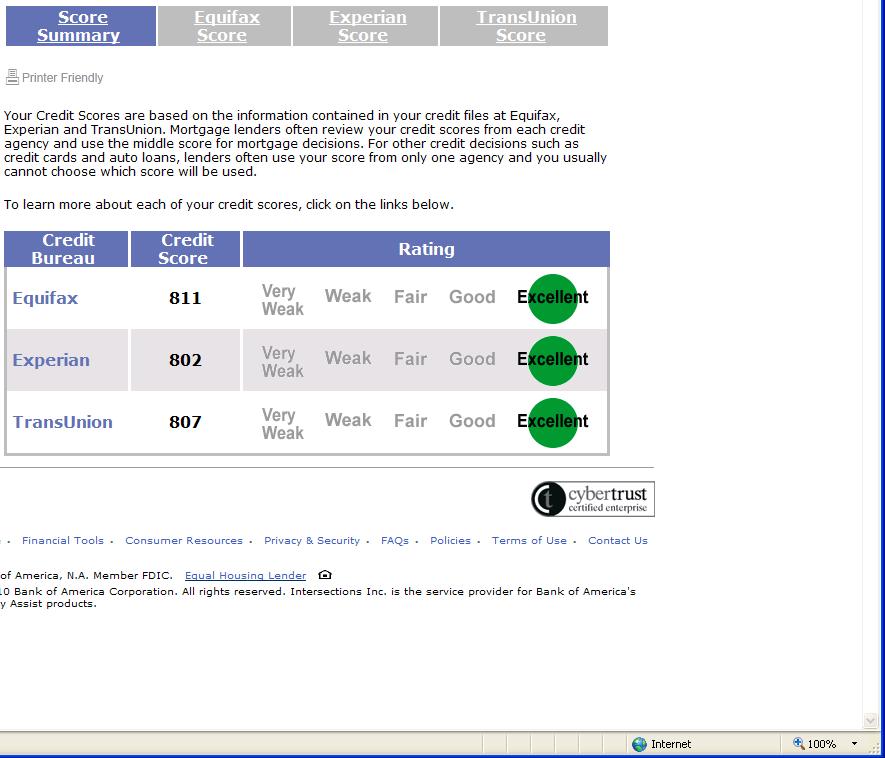The height and width of the screenshot is (758, 885).
Task: Open the Printer Friendly text link
Action: pos(63,78)
